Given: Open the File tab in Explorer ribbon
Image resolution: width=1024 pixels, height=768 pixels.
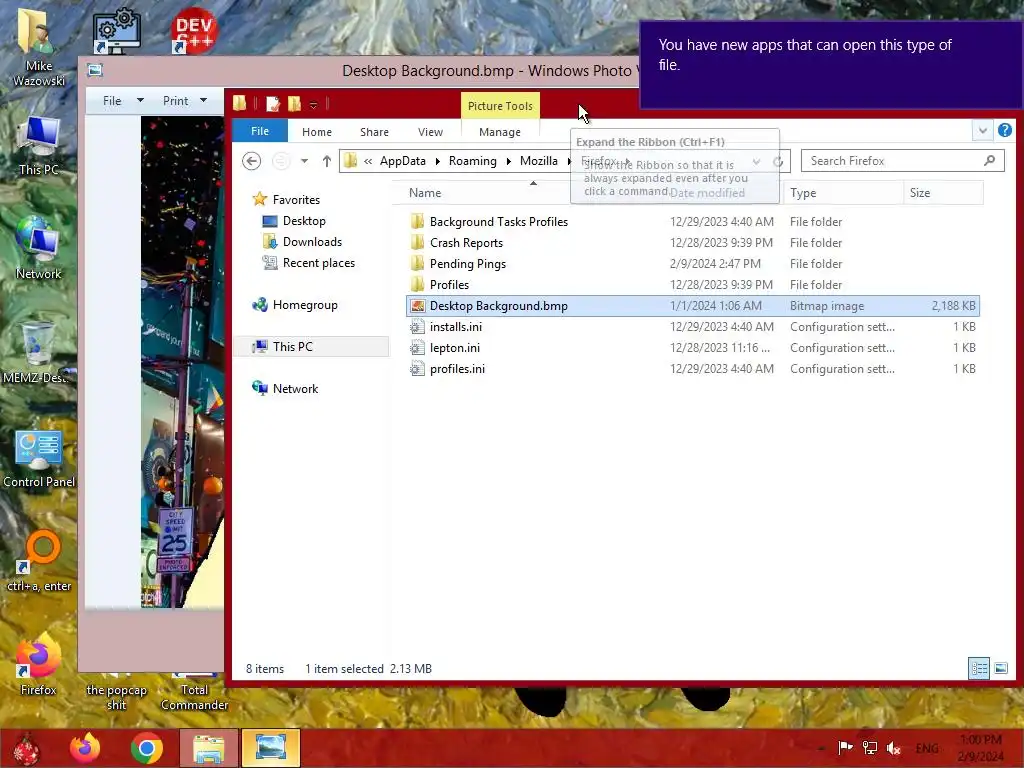Looking at the screenshot, I should (260, 131).
